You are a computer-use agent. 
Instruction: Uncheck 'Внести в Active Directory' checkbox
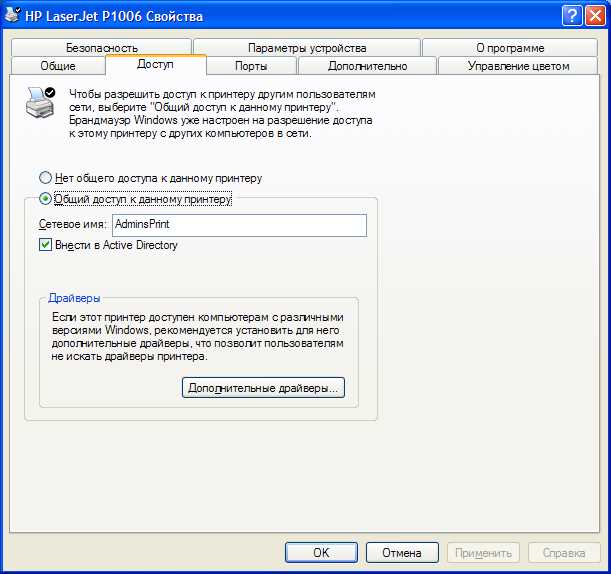pyautogui.click(x=45, y=245)
